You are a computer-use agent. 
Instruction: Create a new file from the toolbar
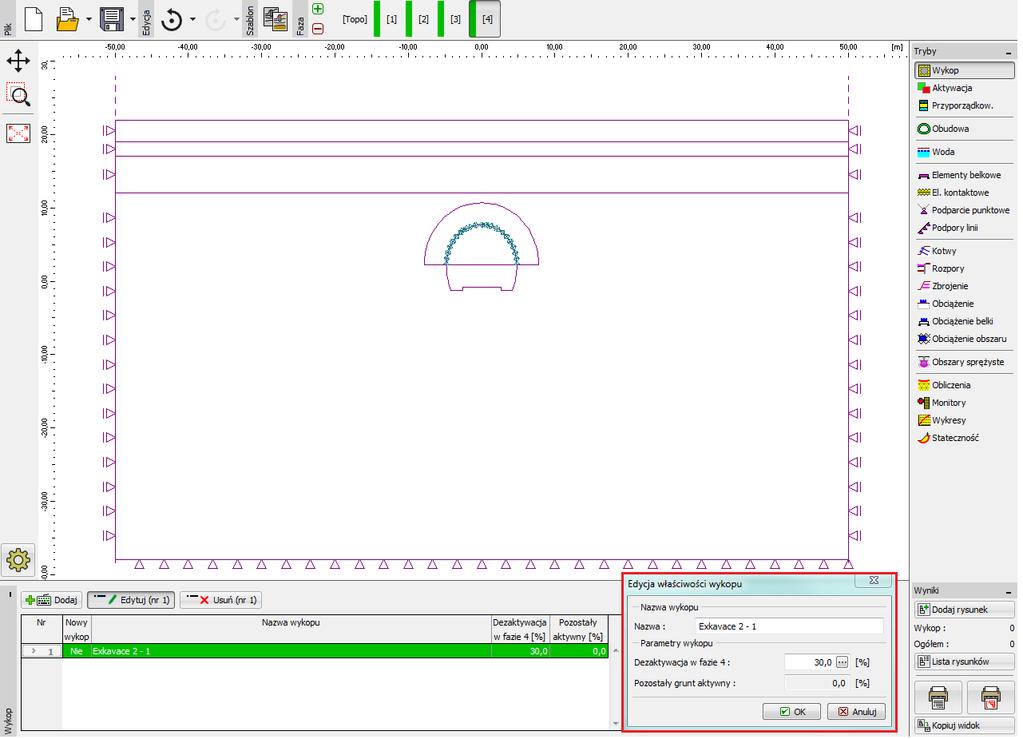(x=33, y=19)
